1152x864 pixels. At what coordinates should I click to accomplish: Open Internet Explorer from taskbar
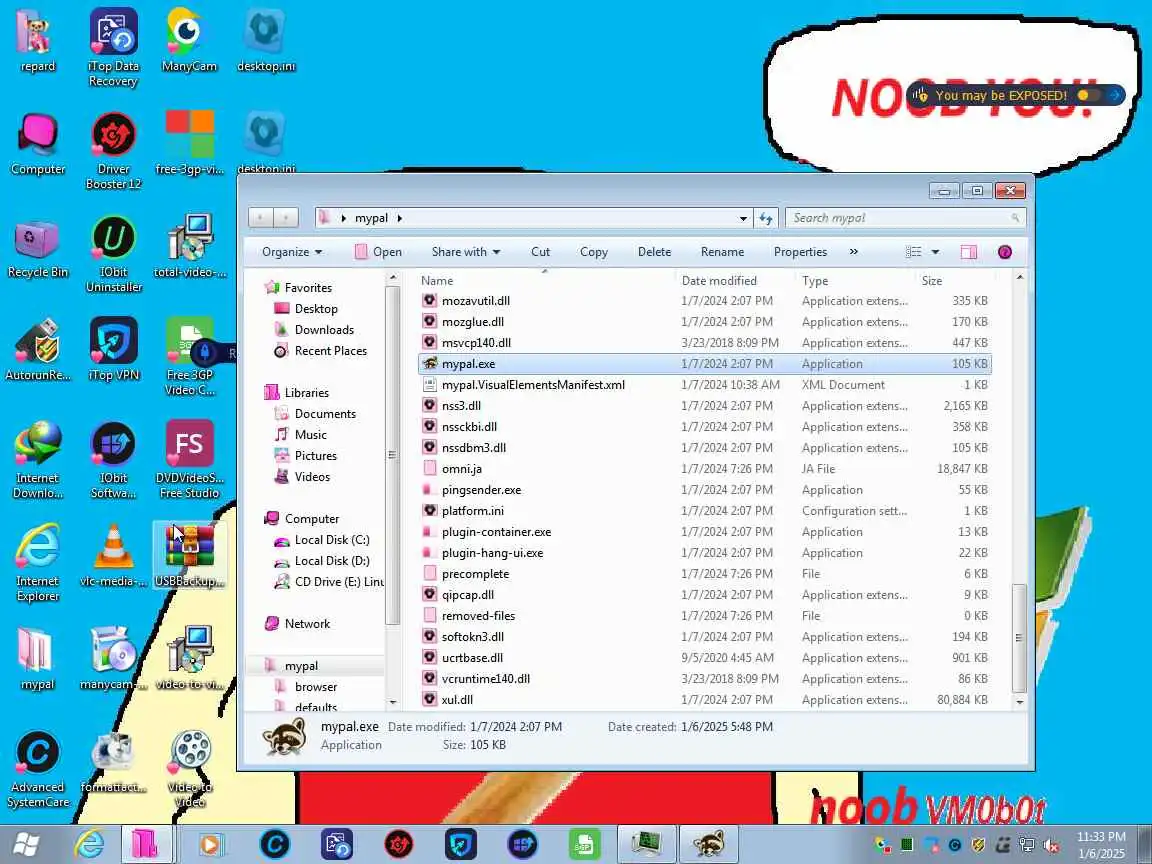[x=90, y=844]
